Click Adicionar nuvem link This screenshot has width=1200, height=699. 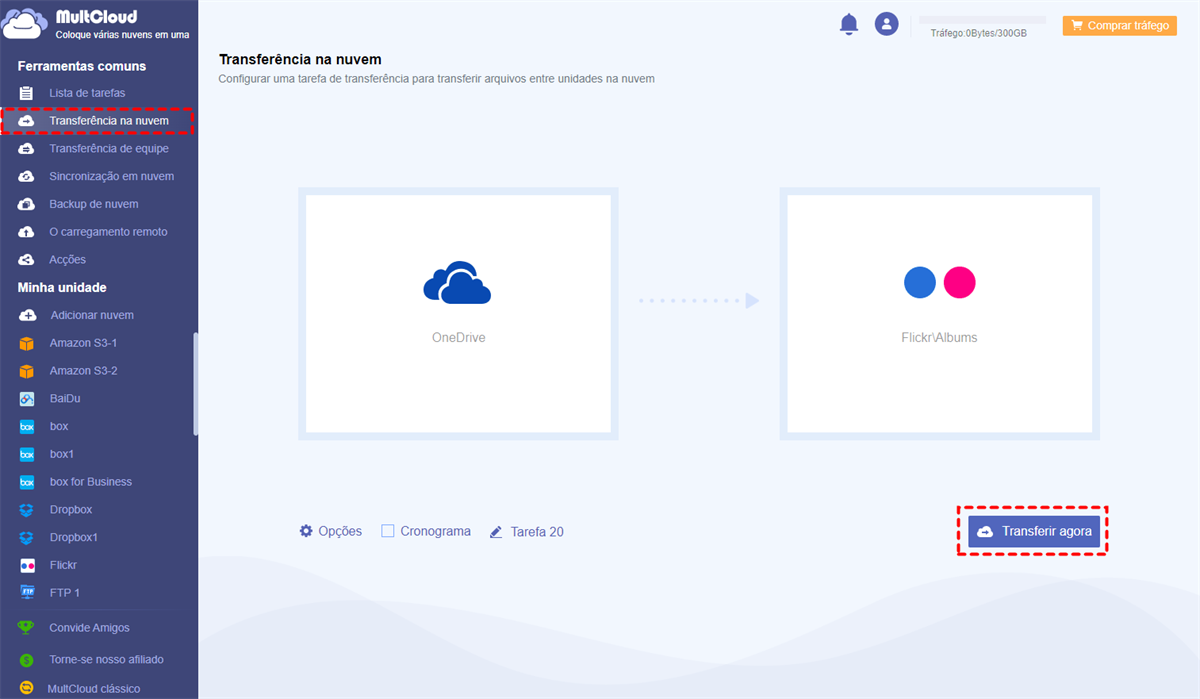pyautogui.click(x=92, y=315)
